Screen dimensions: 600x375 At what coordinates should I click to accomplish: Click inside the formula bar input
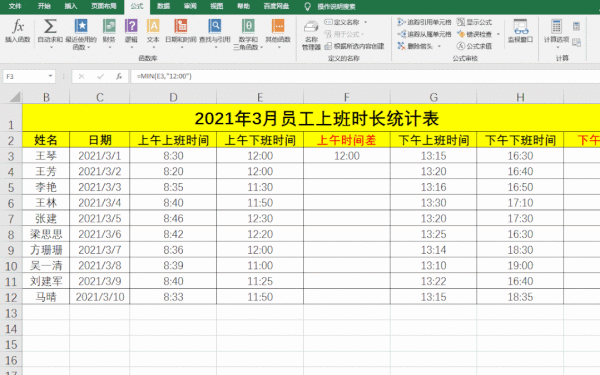[x=365, y=76]
